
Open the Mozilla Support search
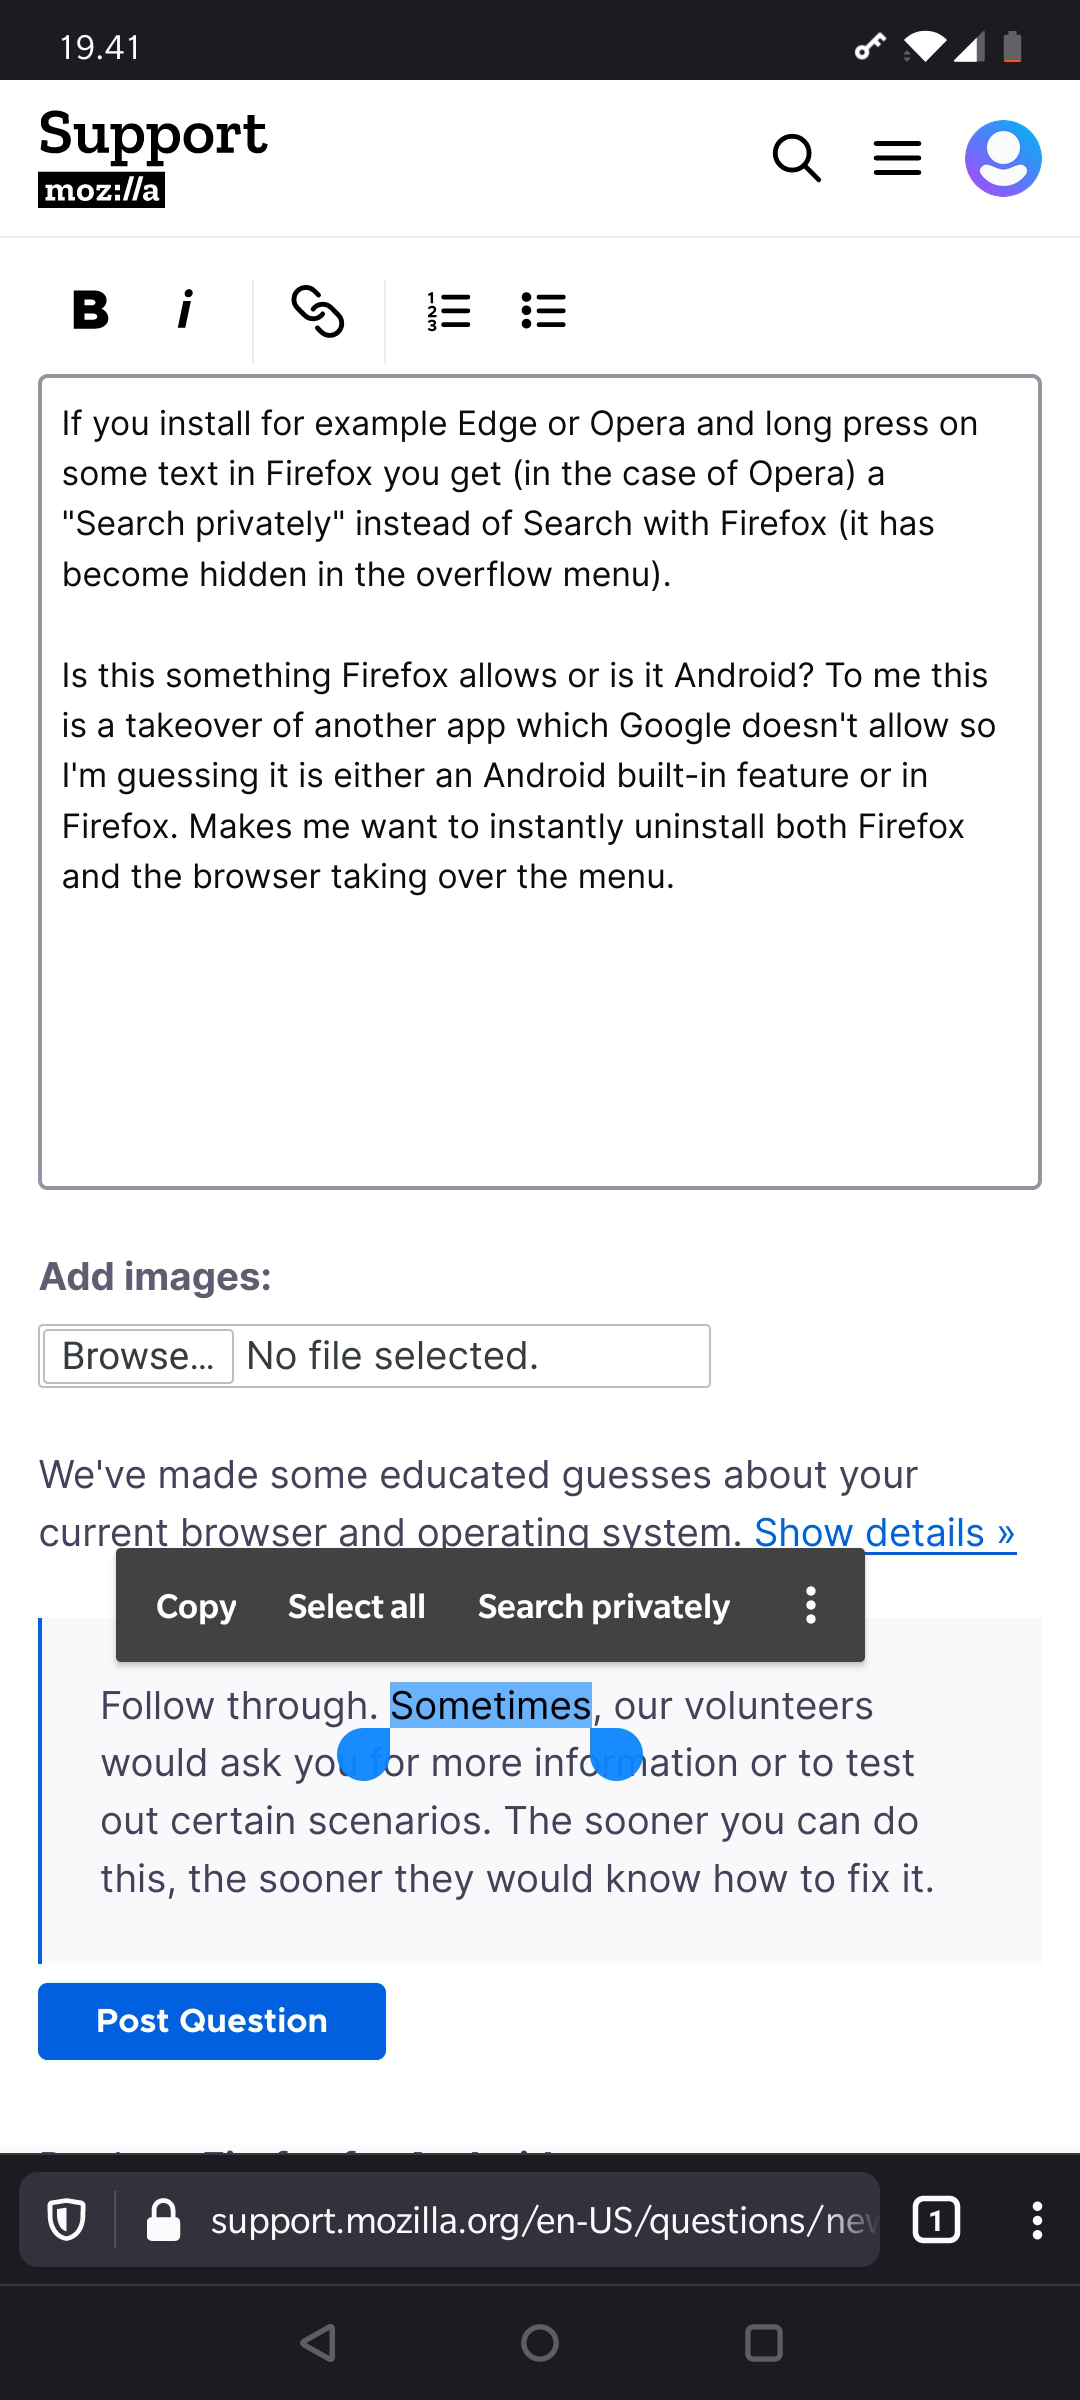(797, 159)
